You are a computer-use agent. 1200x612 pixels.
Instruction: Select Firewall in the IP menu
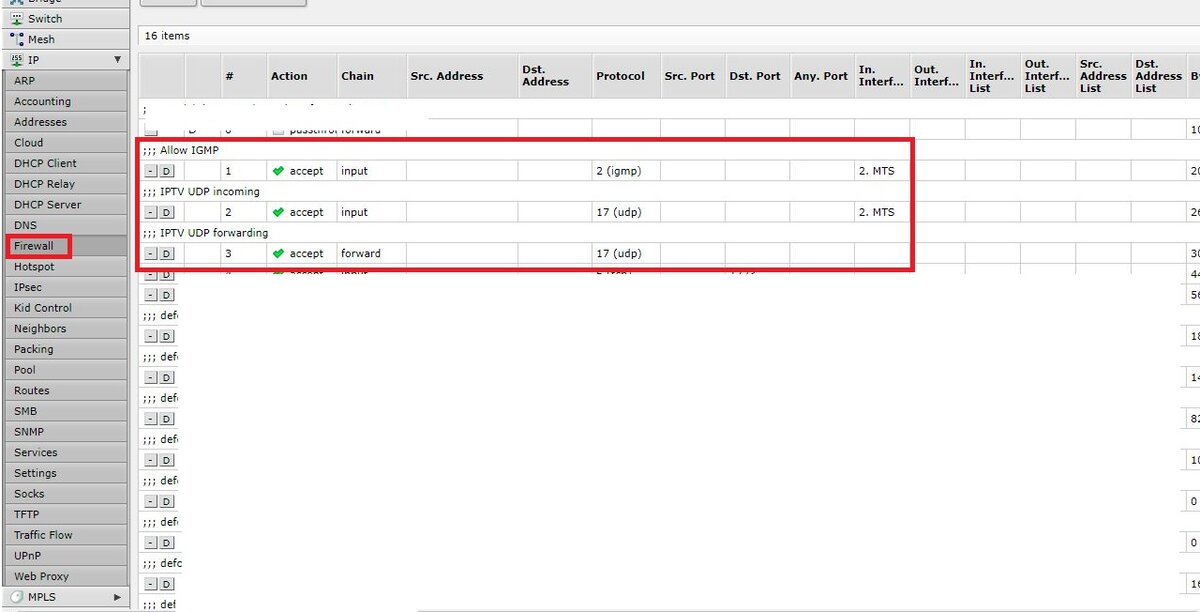click(x=66, y=246)
